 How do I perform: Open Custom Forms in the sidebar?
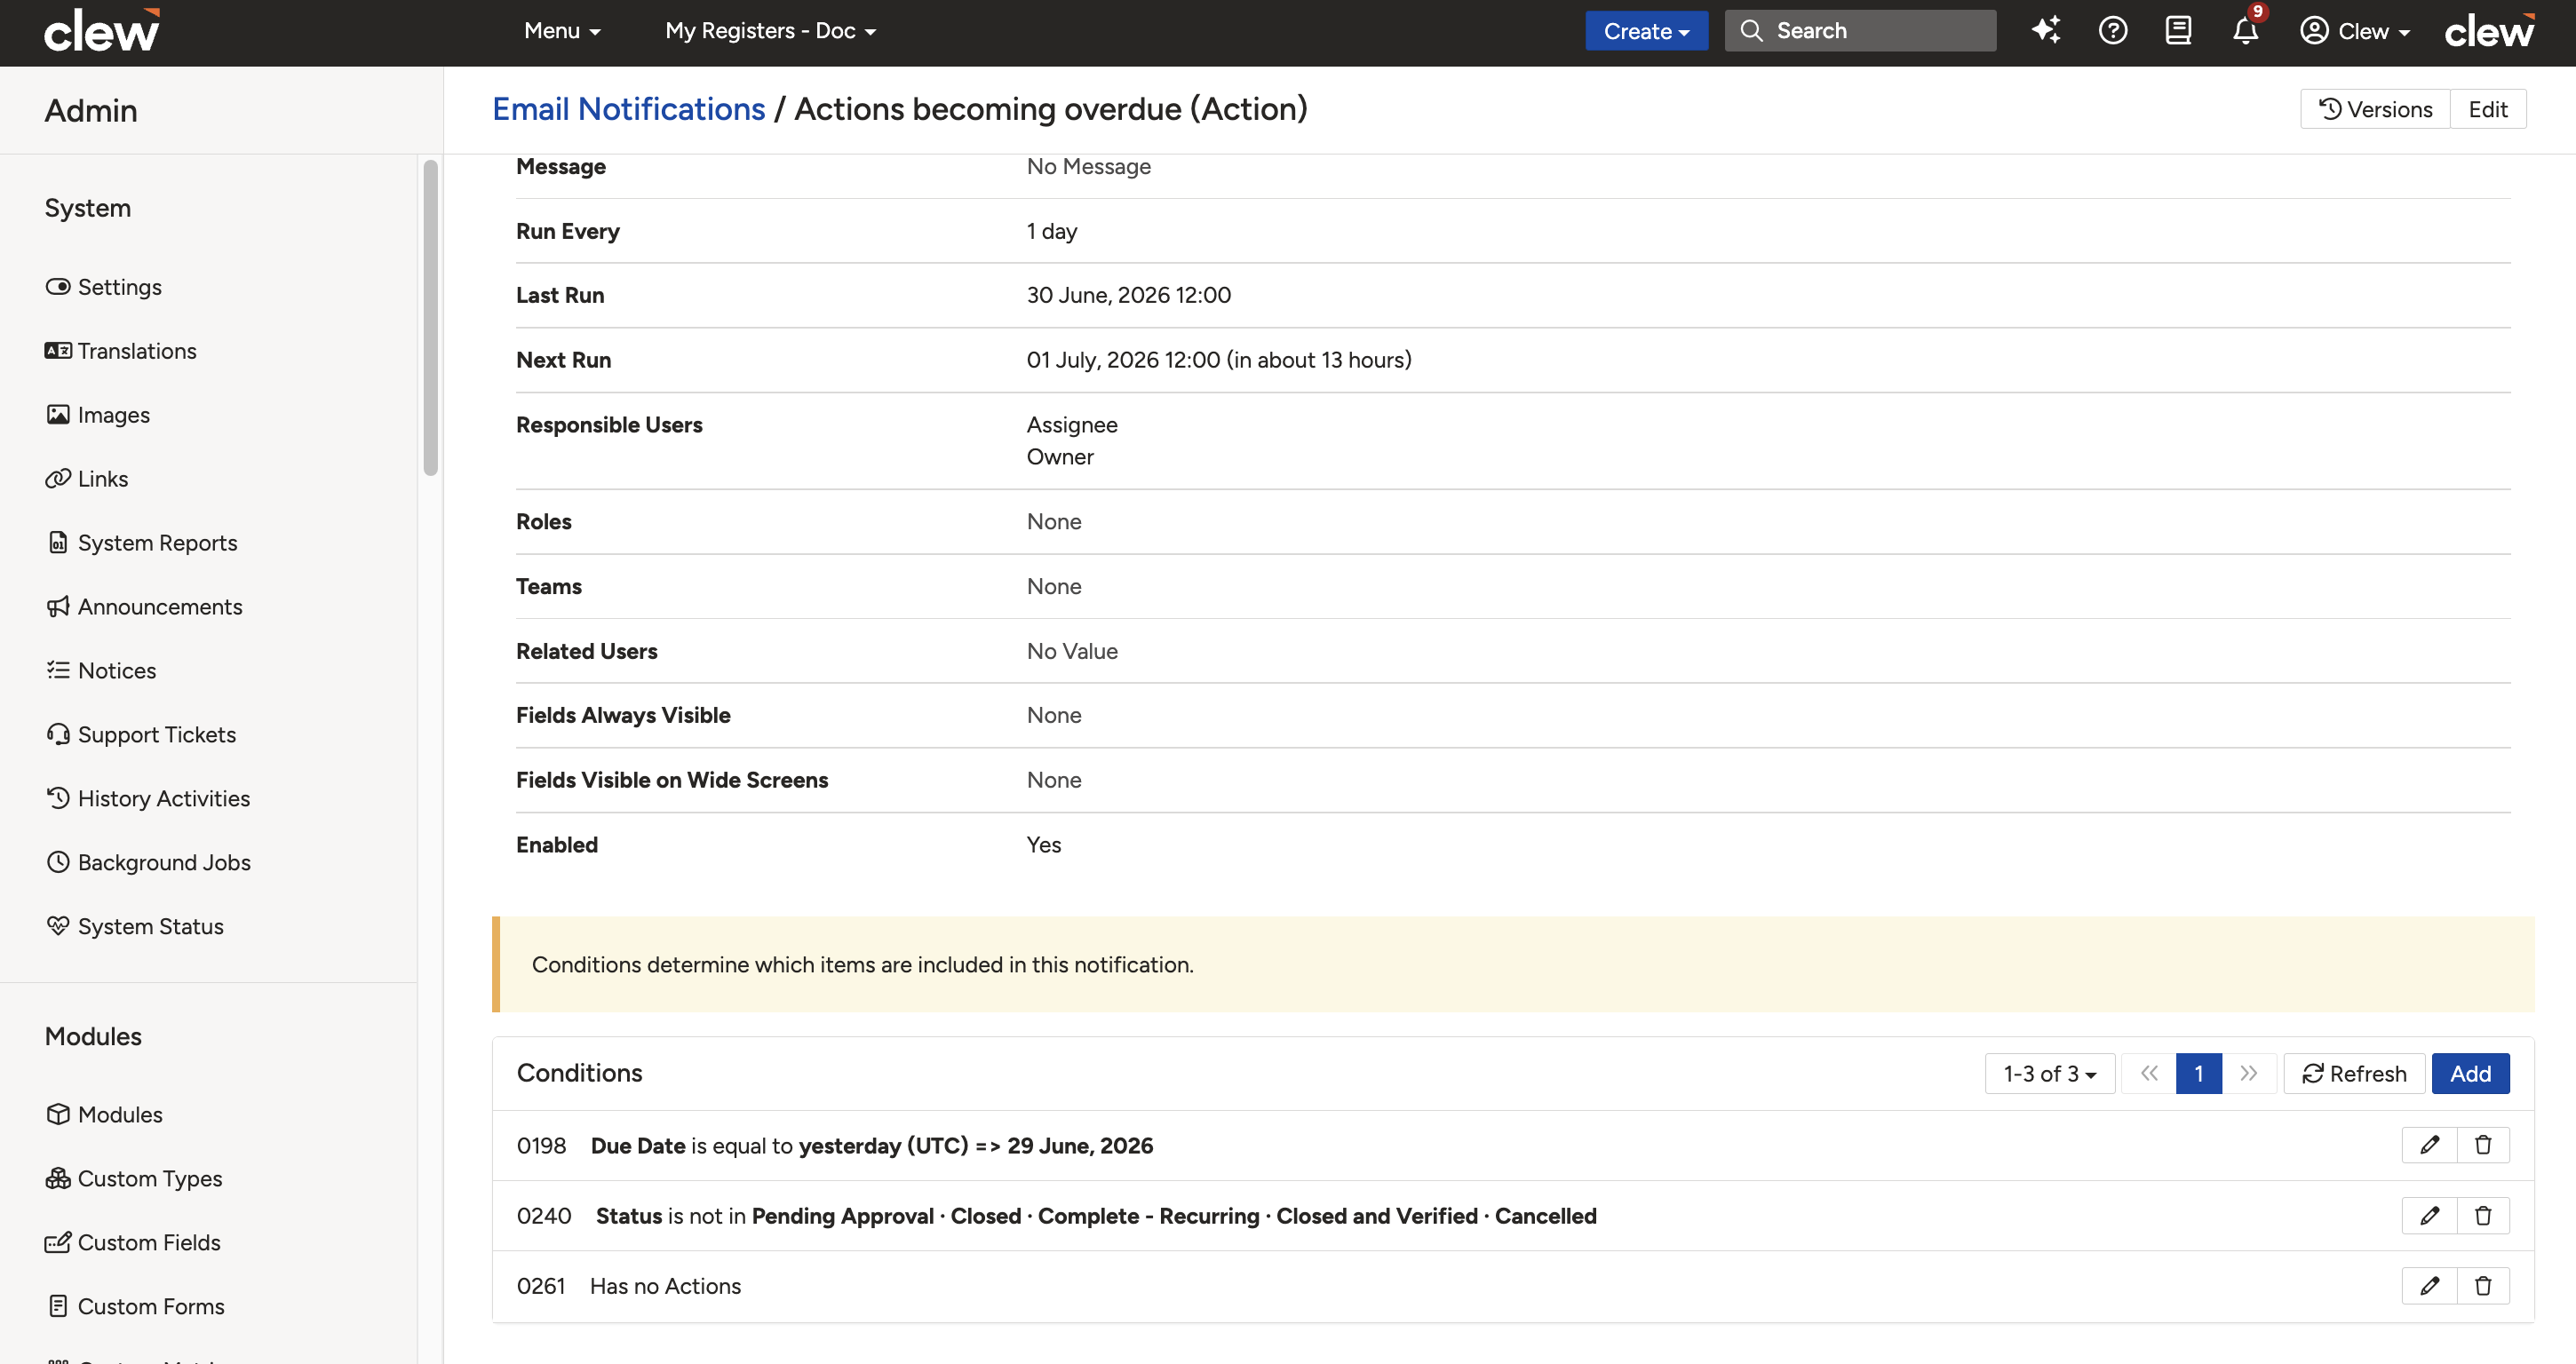pyautogui.click(x=135, y=1307)
